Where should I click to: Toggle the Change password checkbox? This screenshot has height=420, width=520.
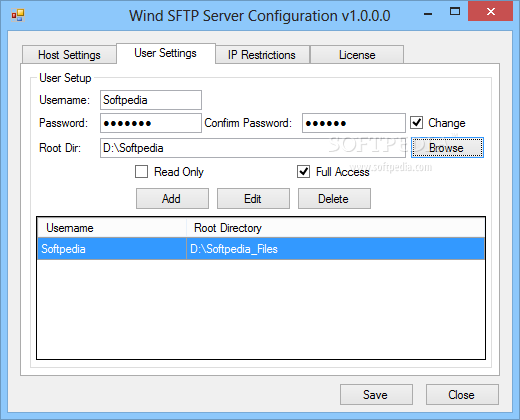click(417, 123)
